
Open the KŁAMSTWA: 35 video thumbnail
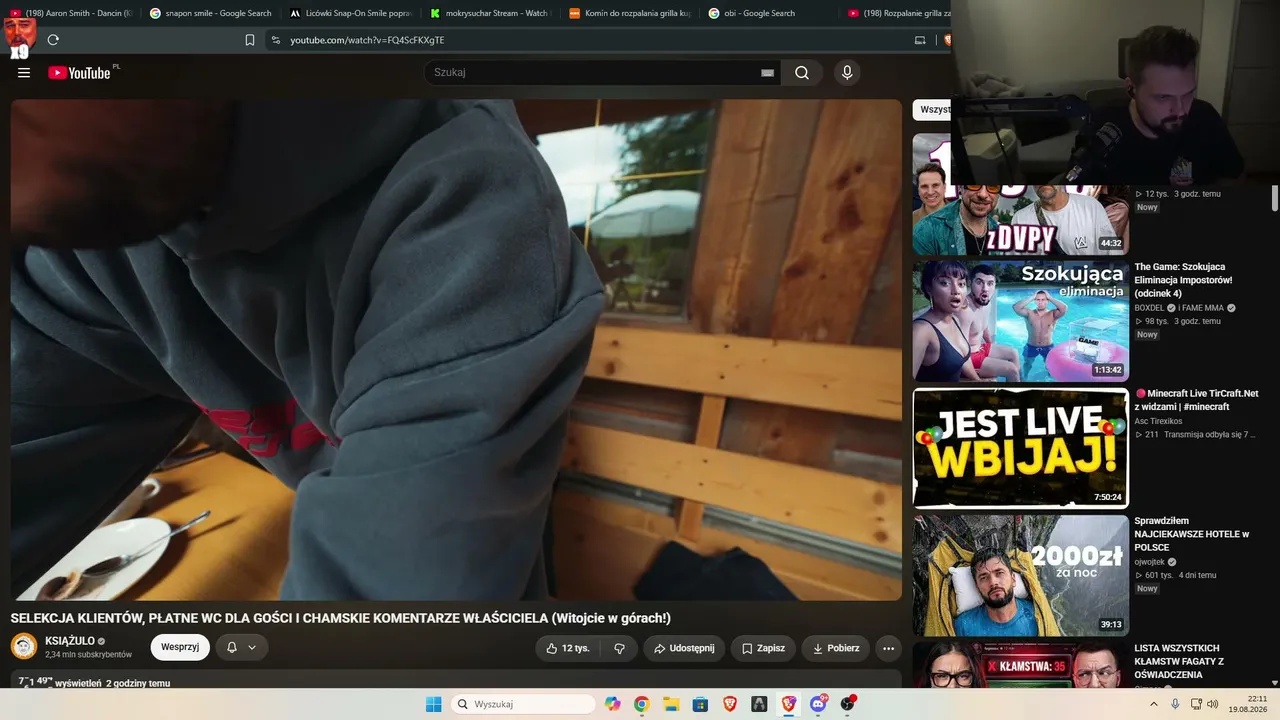tap(1020, 665)
